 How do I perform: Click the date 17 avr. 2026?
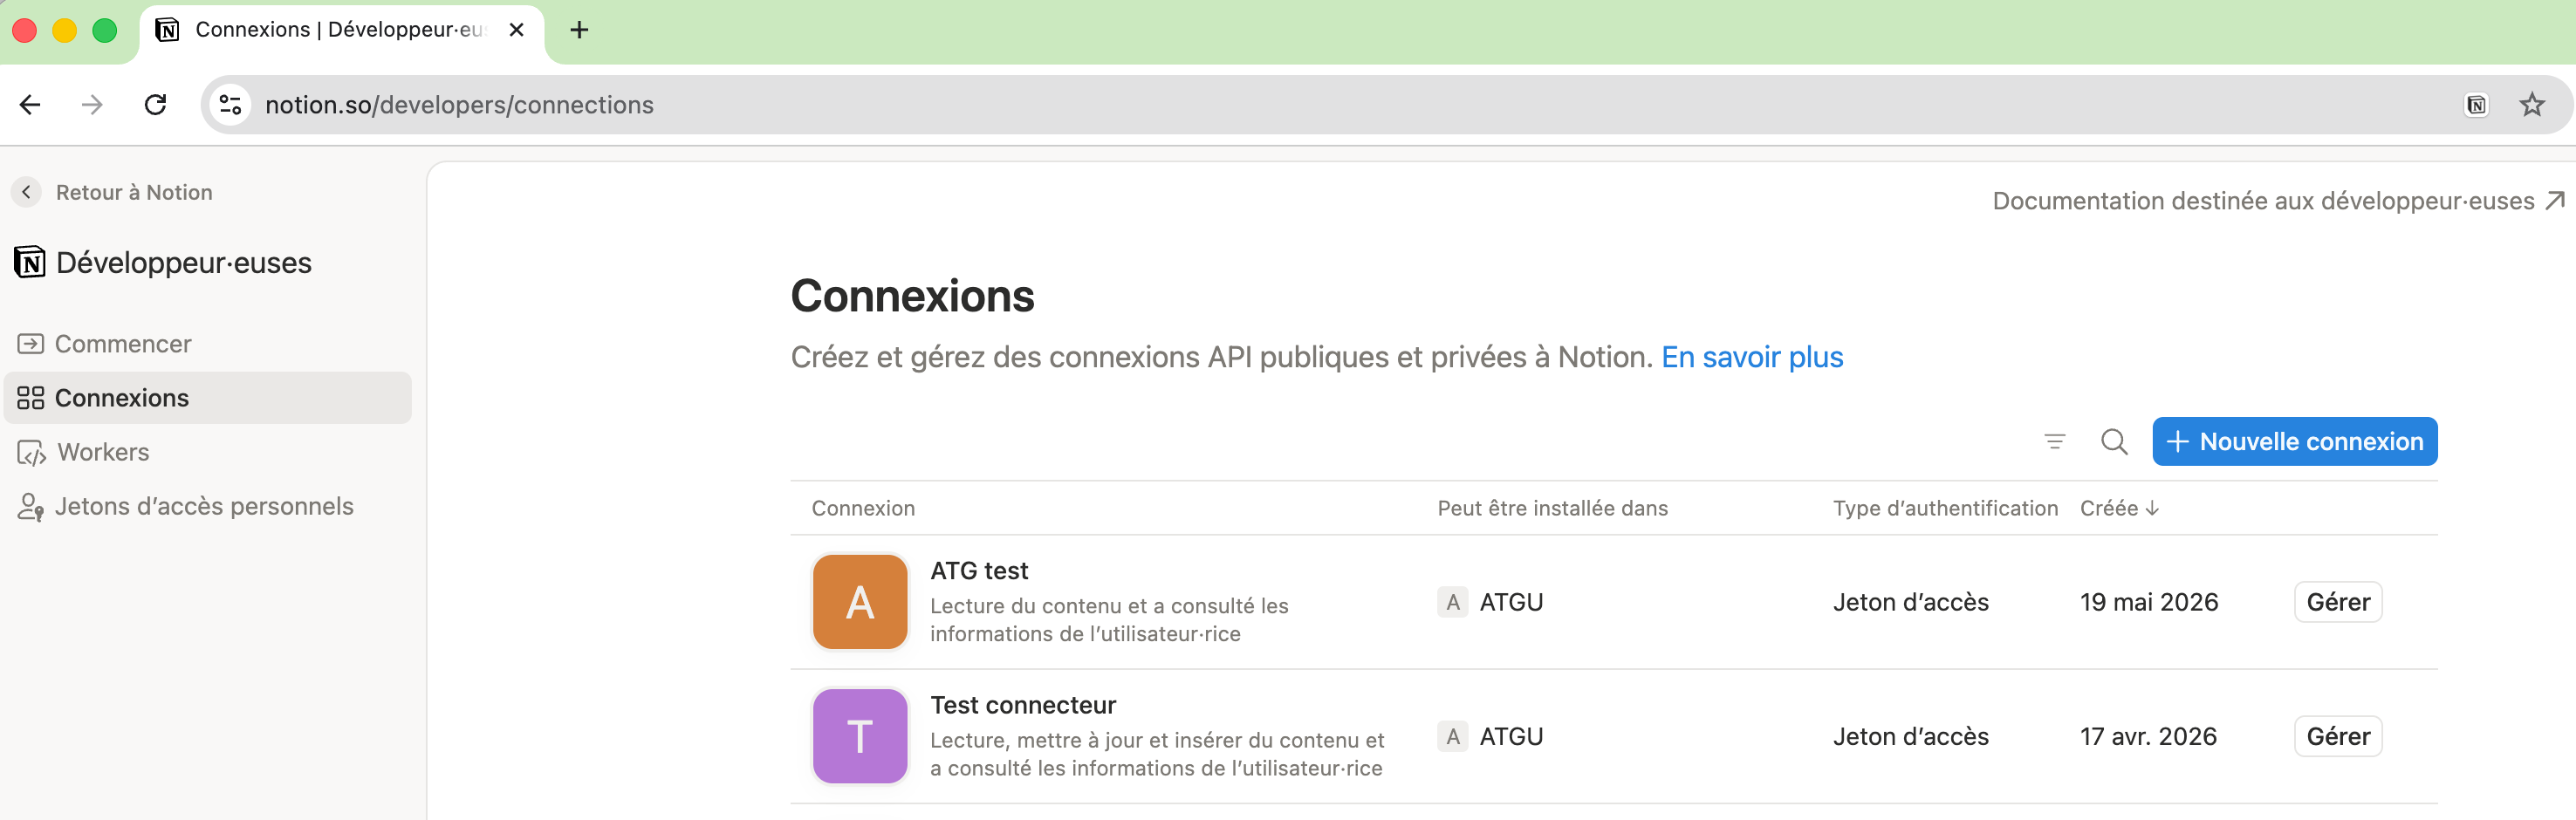pos(2148,736)
